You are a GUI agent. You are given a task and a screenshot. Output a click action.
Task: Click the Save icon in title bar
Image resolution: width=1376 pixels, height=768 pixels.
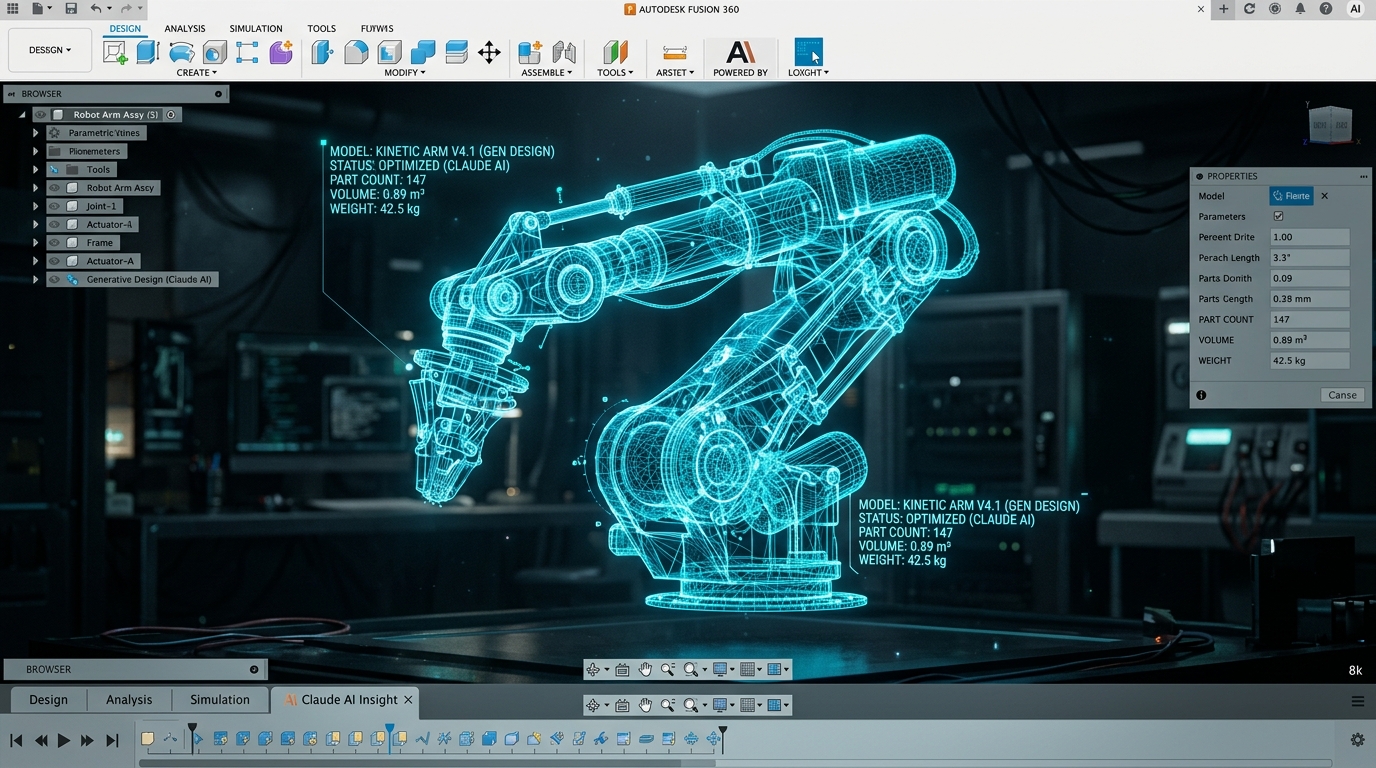(71, 9)
